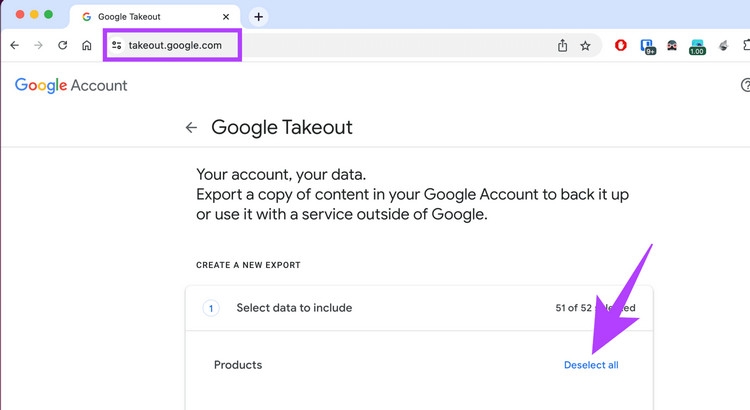750x410 pixels.
Task: Go back using arrow beside Google Takeout heading
Action: click(191, 128)
